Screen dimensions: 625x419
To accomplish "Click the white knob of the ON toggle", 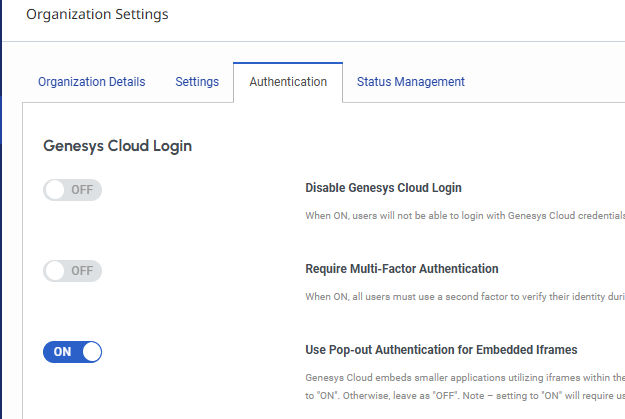I will [x=91, y=352].
